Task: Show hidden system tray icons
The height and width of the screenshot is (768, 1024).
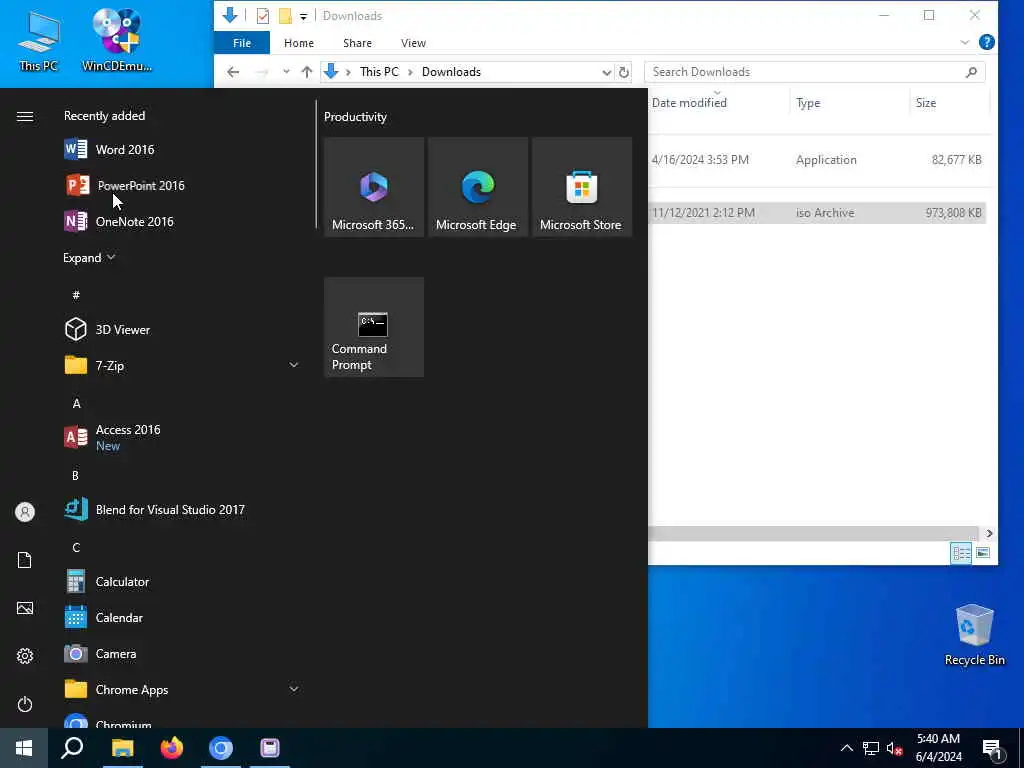Action: (x=846, y=748)
